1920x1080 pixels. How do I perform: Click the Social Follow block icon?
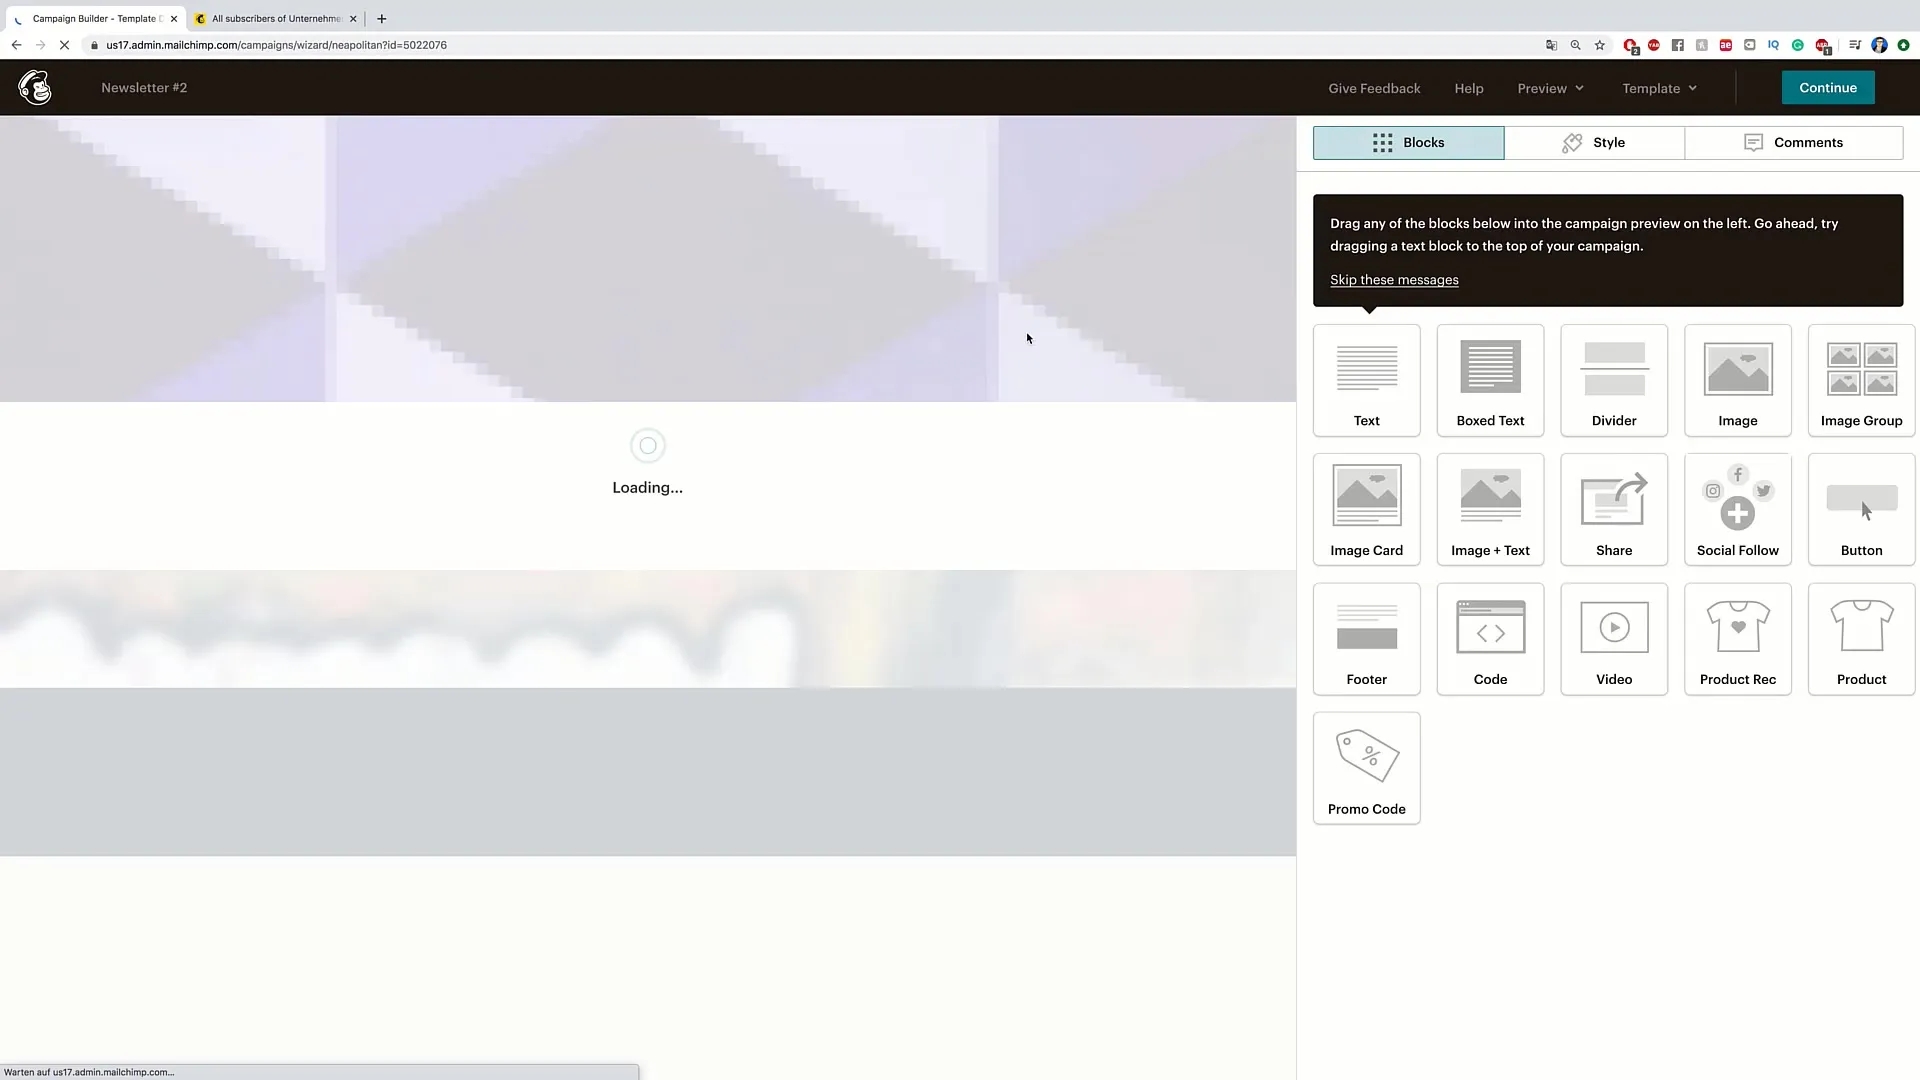click(1738, 506)
